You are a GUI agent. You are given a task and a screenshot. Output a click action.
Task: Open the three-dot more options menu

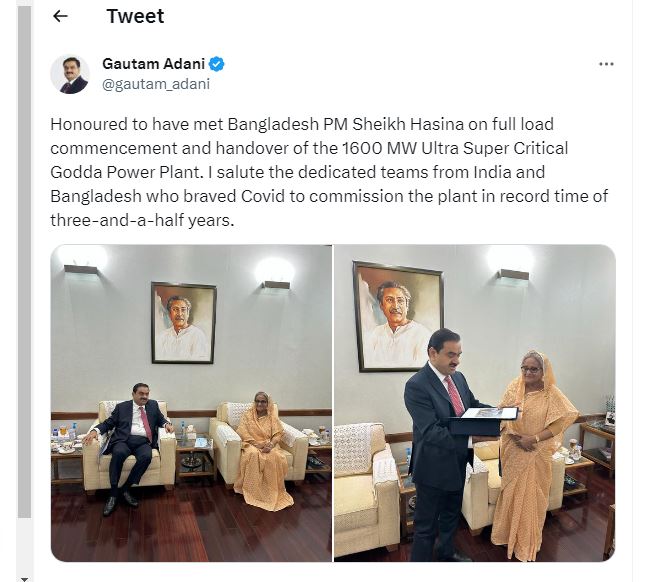[606, 64]
